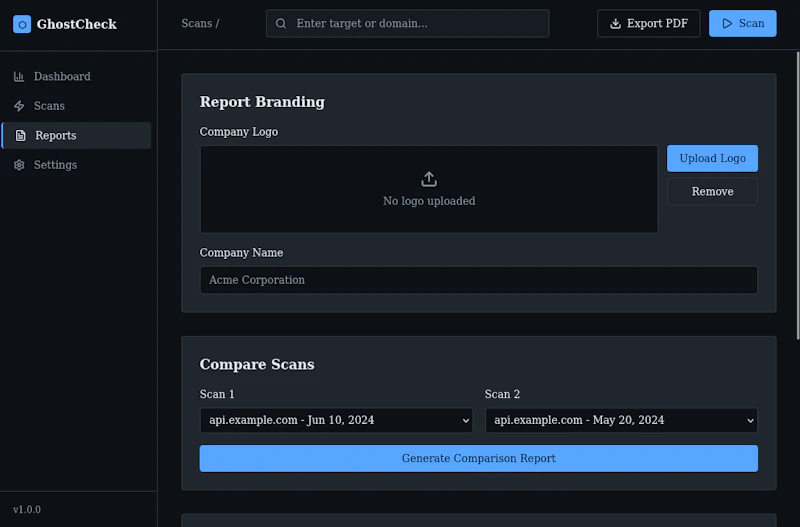Viewport: 800px width, 527px height.
Task: Click the Upload Logo button
Action: pyautogui.click(x=712, y=158)
